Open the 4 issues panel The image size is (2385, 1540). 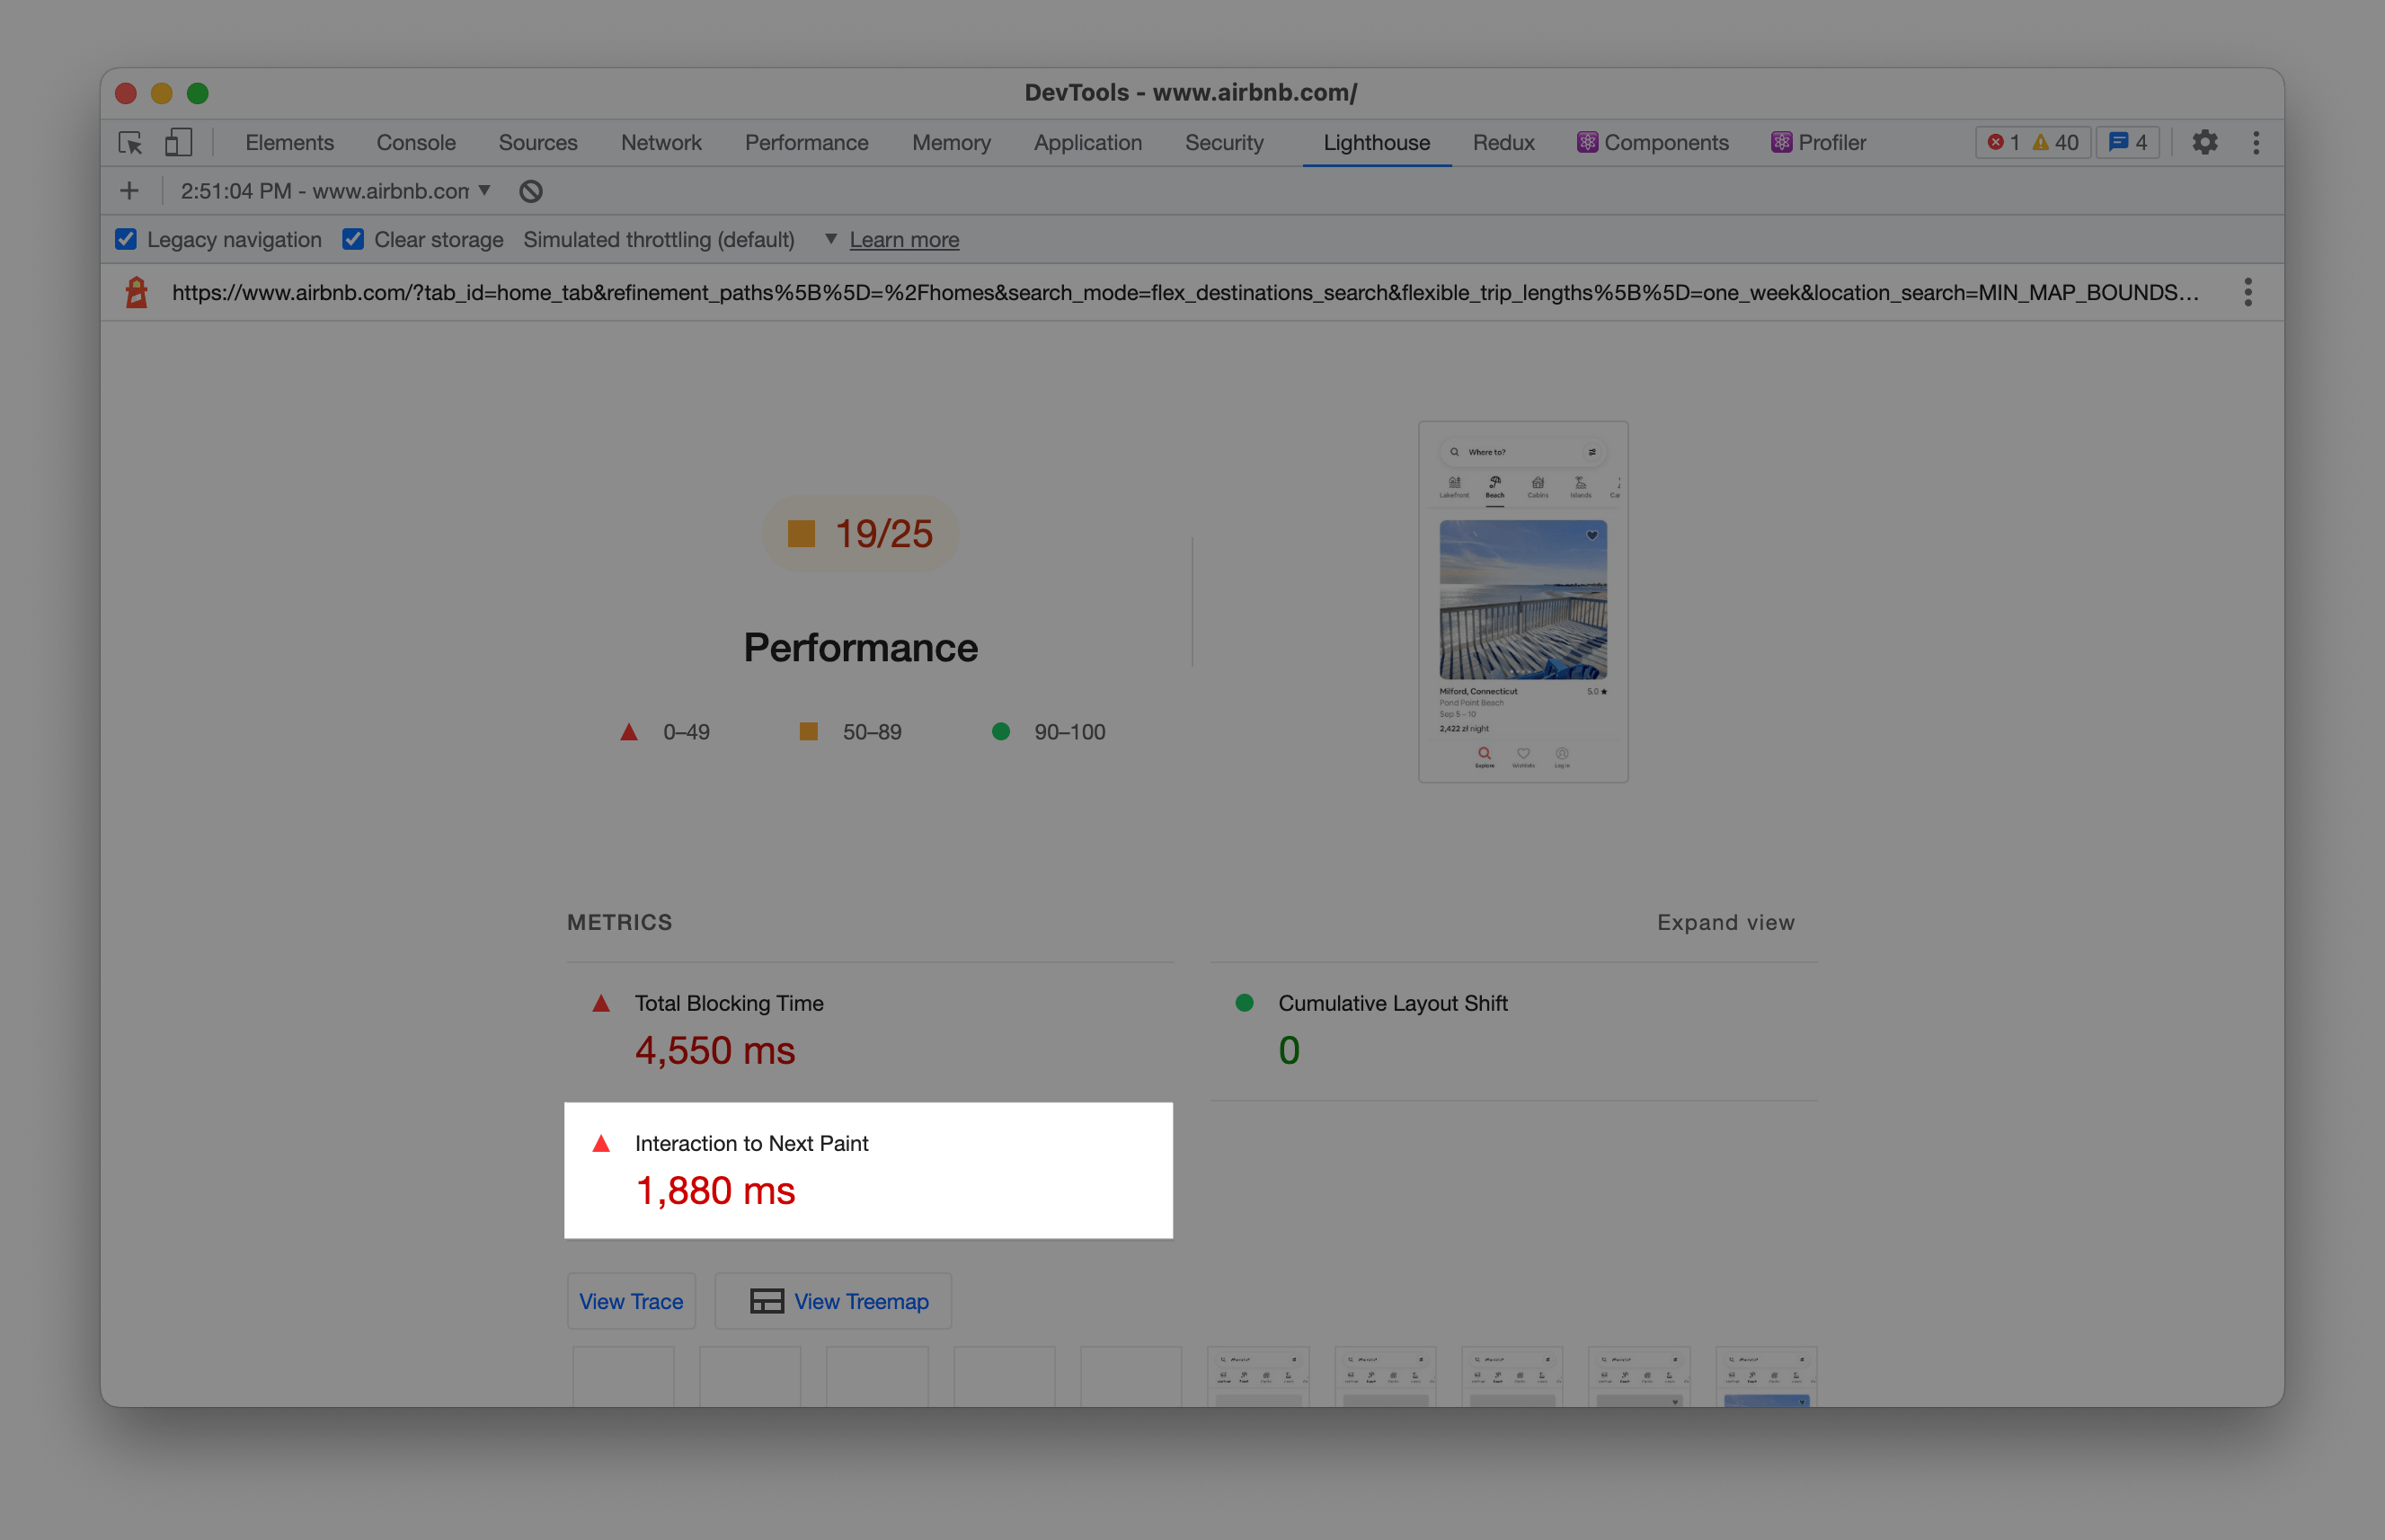2128,142
